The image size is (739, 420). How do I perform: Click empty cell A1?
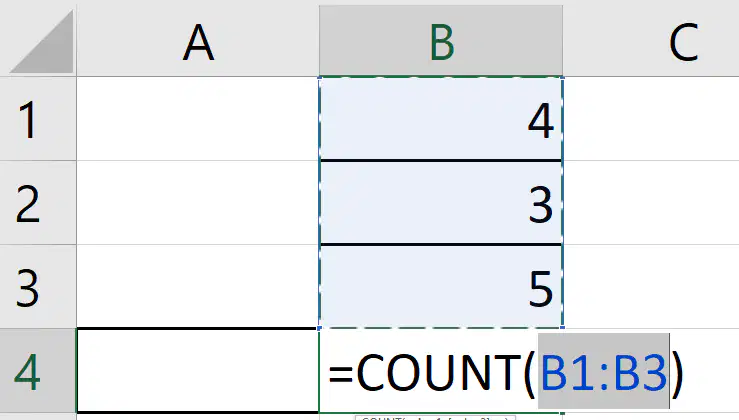pyautogui.click(x=198, y=118)
